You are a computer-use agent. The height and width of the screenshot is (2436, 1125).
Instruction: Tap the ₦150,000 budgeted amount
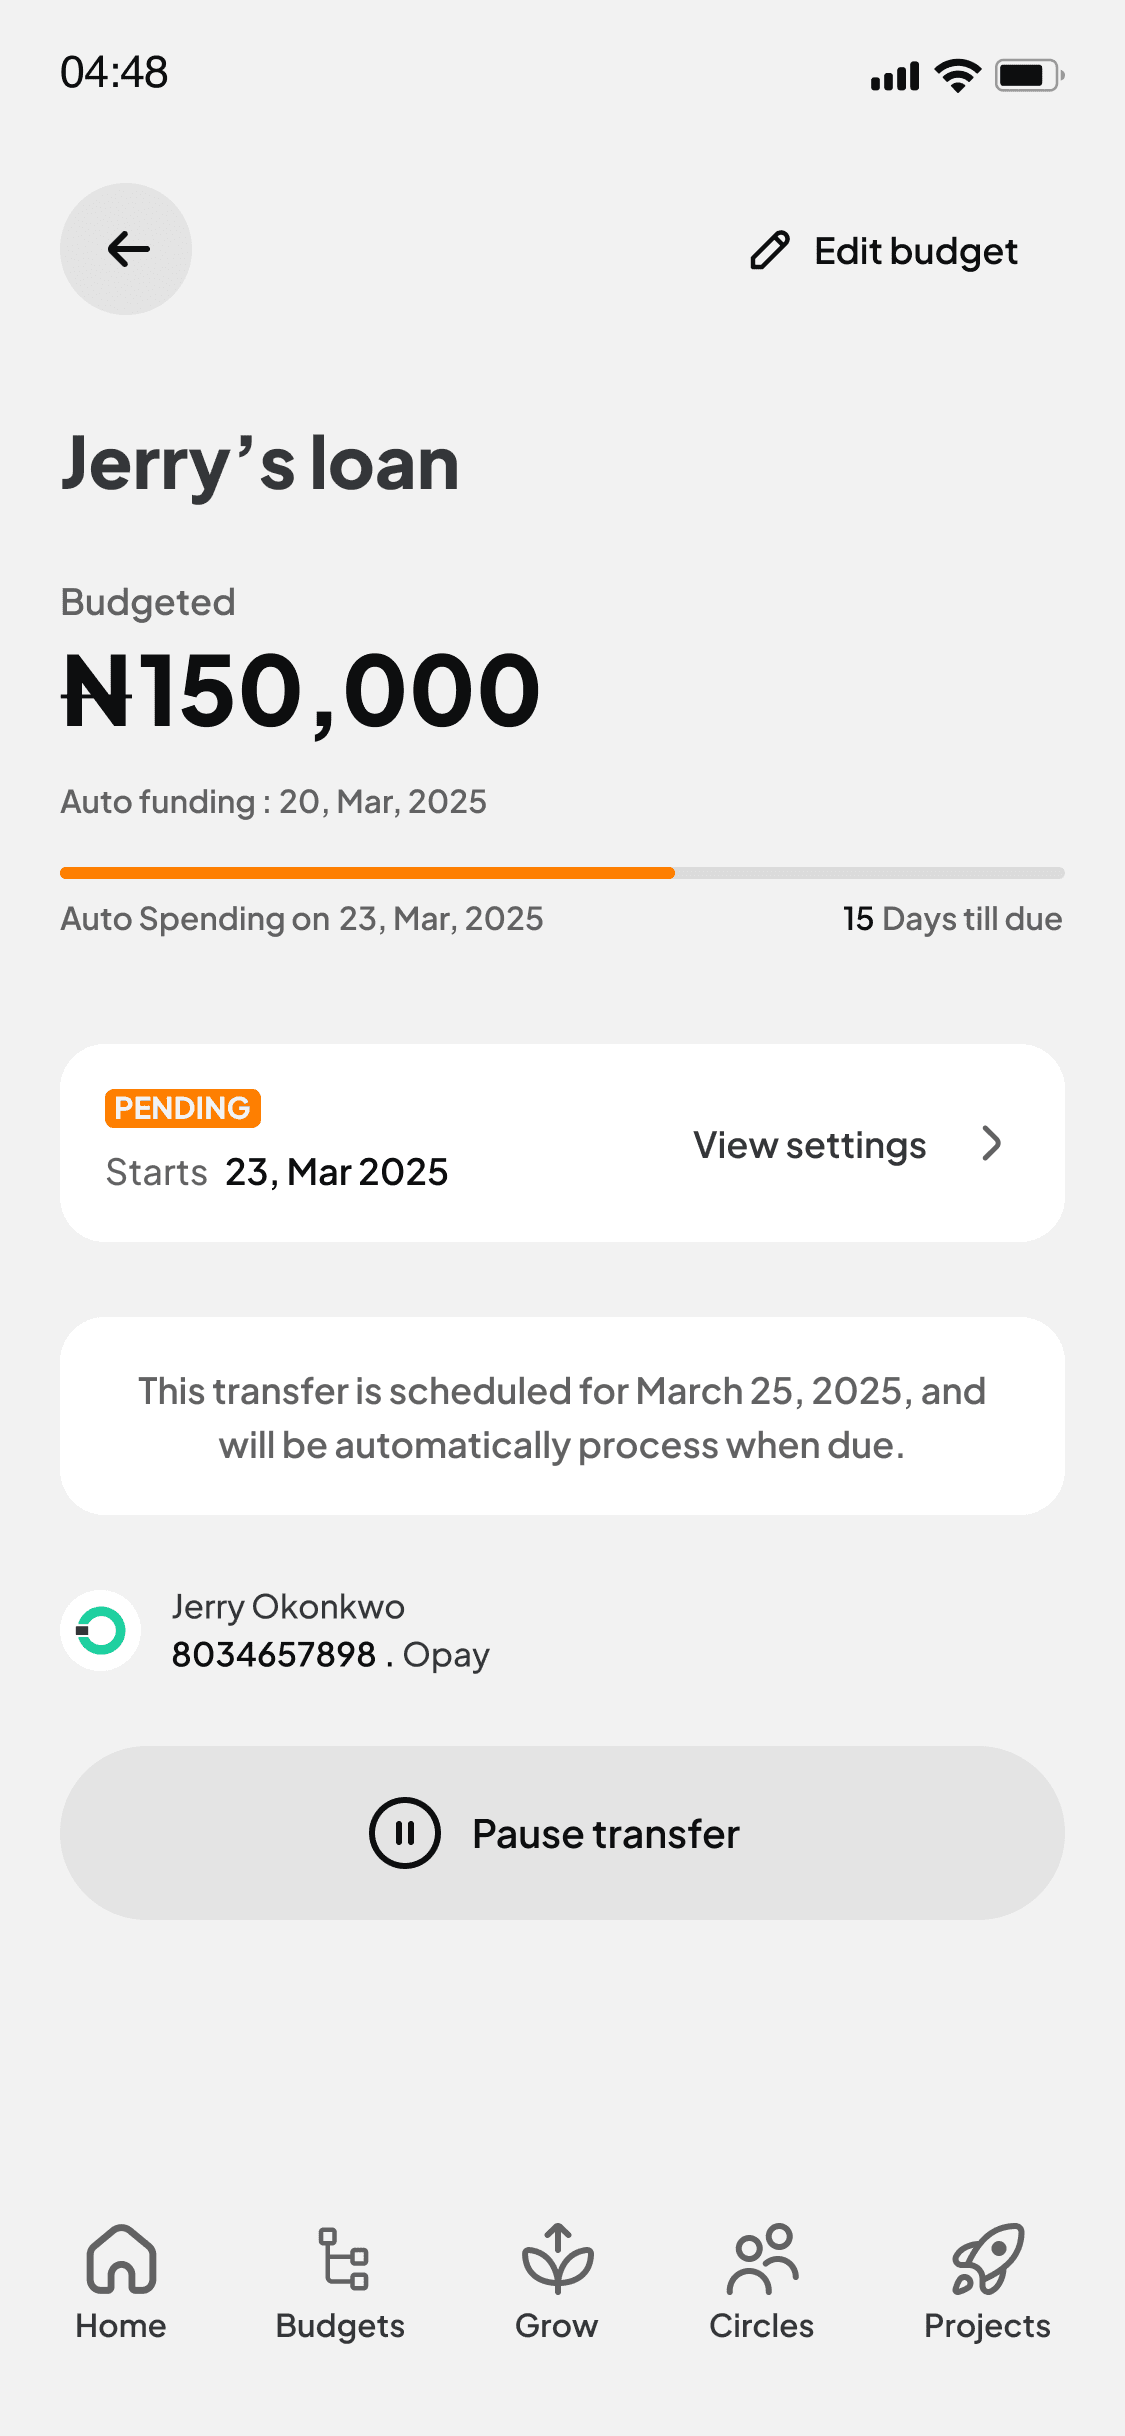(301, 691)
